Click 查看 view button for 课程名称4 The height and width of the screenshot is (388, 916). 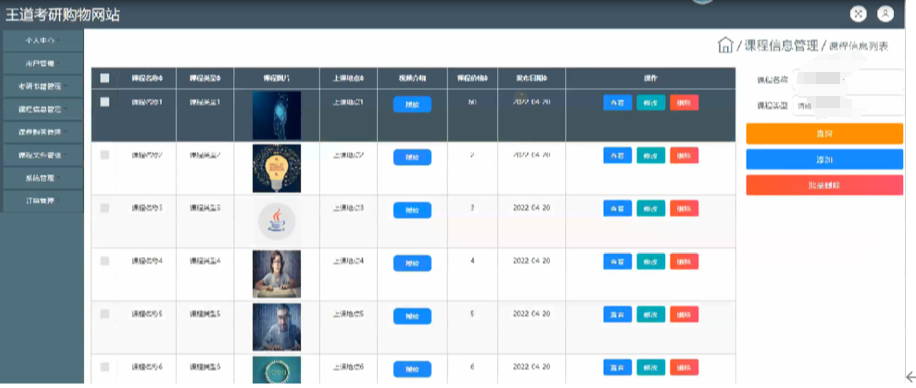617,261
